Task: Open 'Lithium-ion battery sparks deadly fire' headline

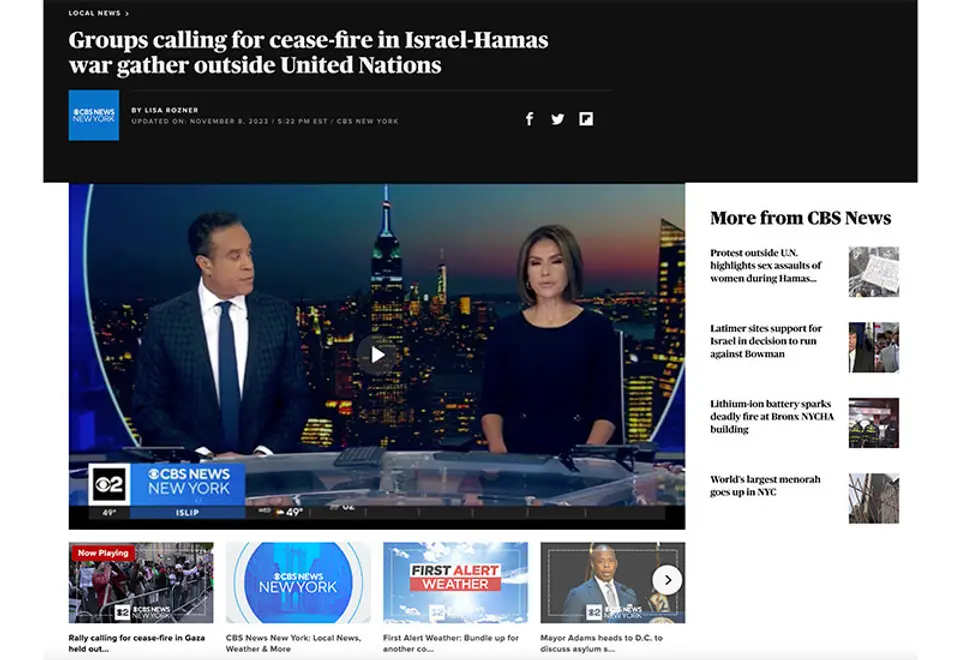Action: (771, 416)
